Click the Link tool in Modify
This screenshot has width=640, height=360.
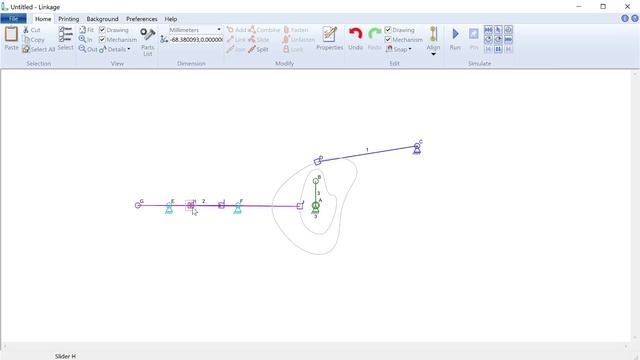click(236, 40)
